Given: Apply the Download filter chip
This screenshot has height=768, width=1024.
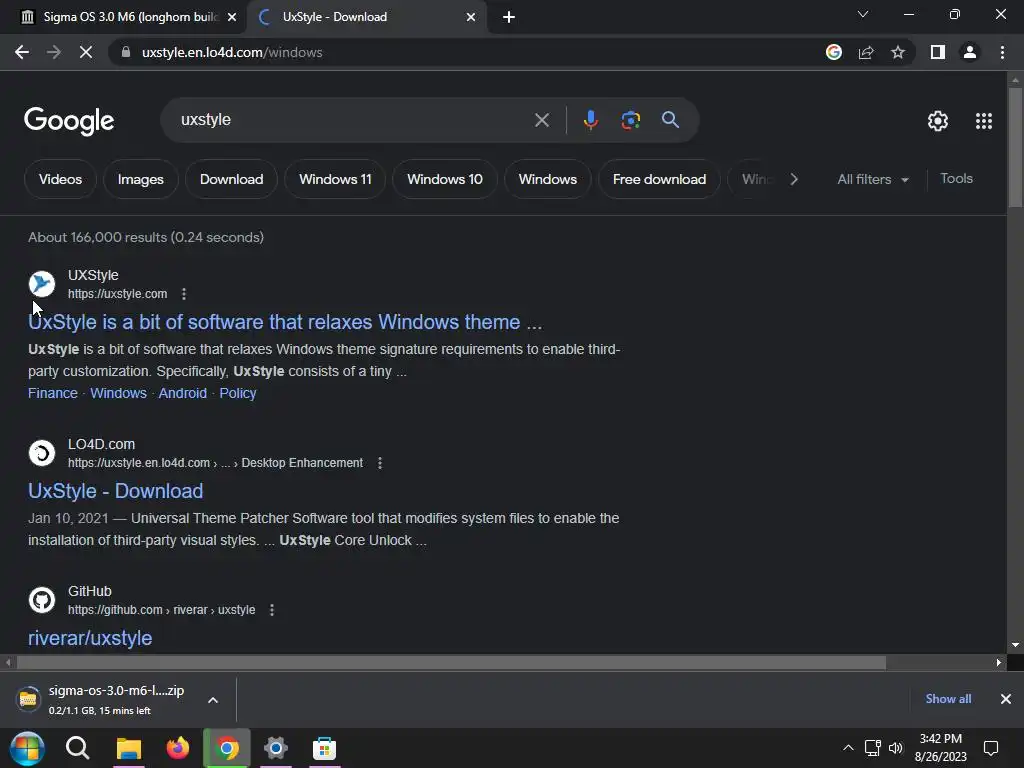Looking at the screenshot, I should click(x=231, y=179).
